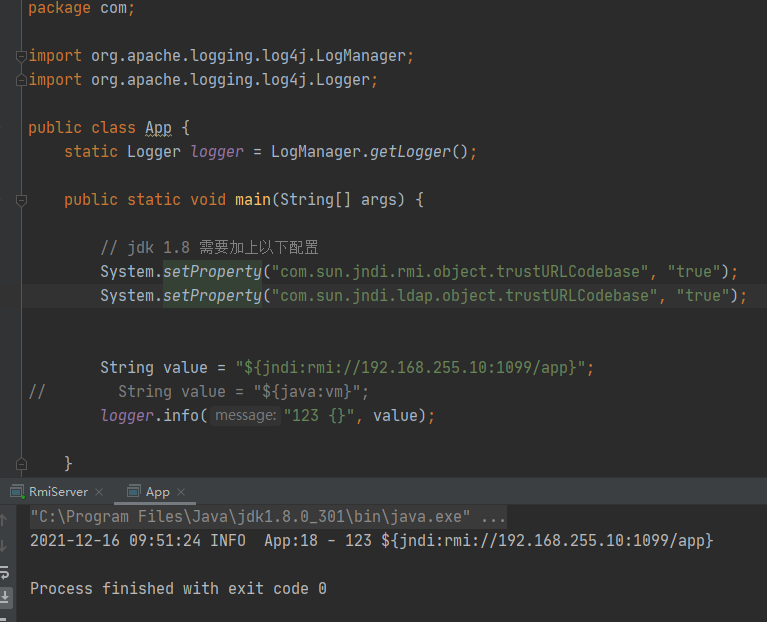Screen dimensions: 767x622
Task: Click fold marker beside Logger import line
Action: [x=21, y=80]
